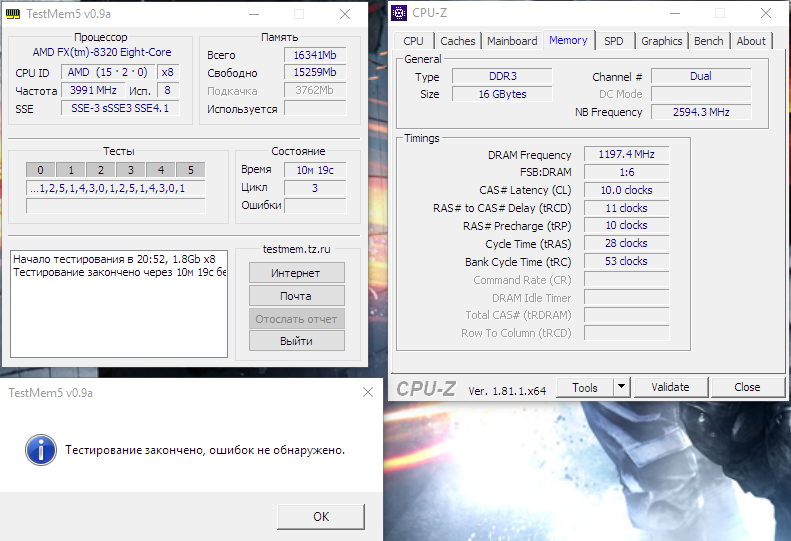Click the CPU-Z Close button
The image size is (791, 541).
[747, 387]
